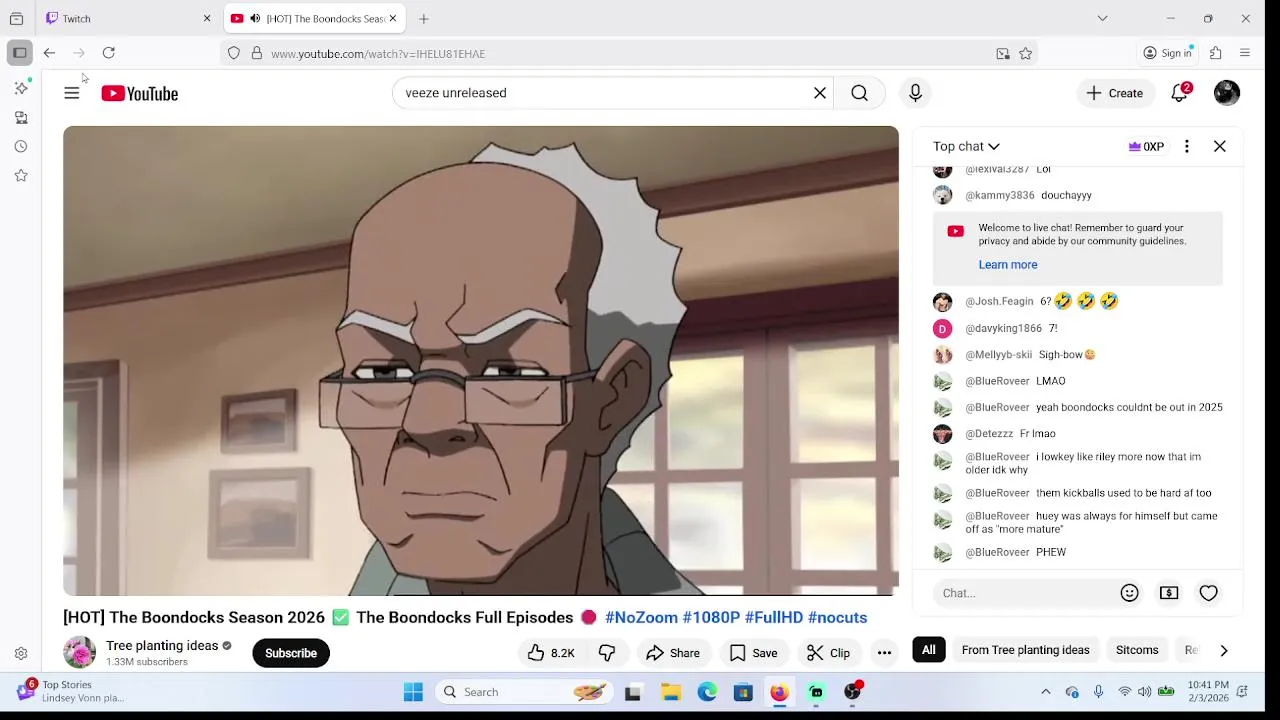The height and width of the screenshot is (720, 1280).
Task: Like the video with thumbs up
Action: (551, 653)
